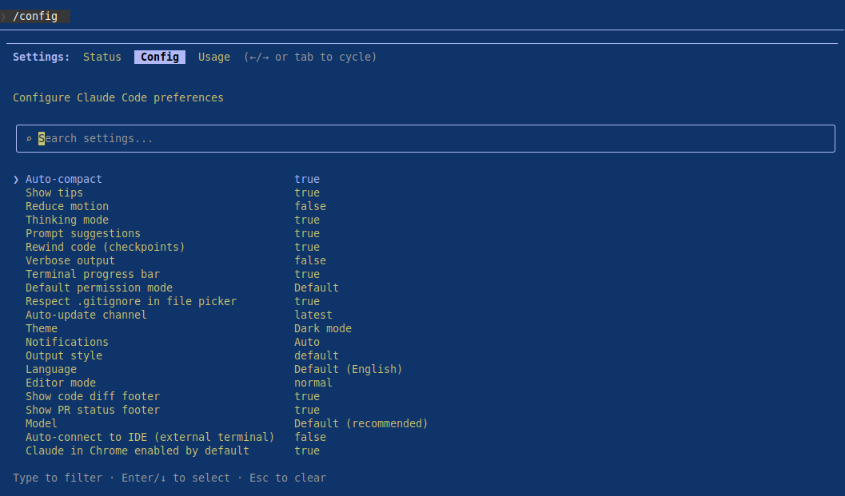Select the 'Output style' label

(x=64, y=356)
